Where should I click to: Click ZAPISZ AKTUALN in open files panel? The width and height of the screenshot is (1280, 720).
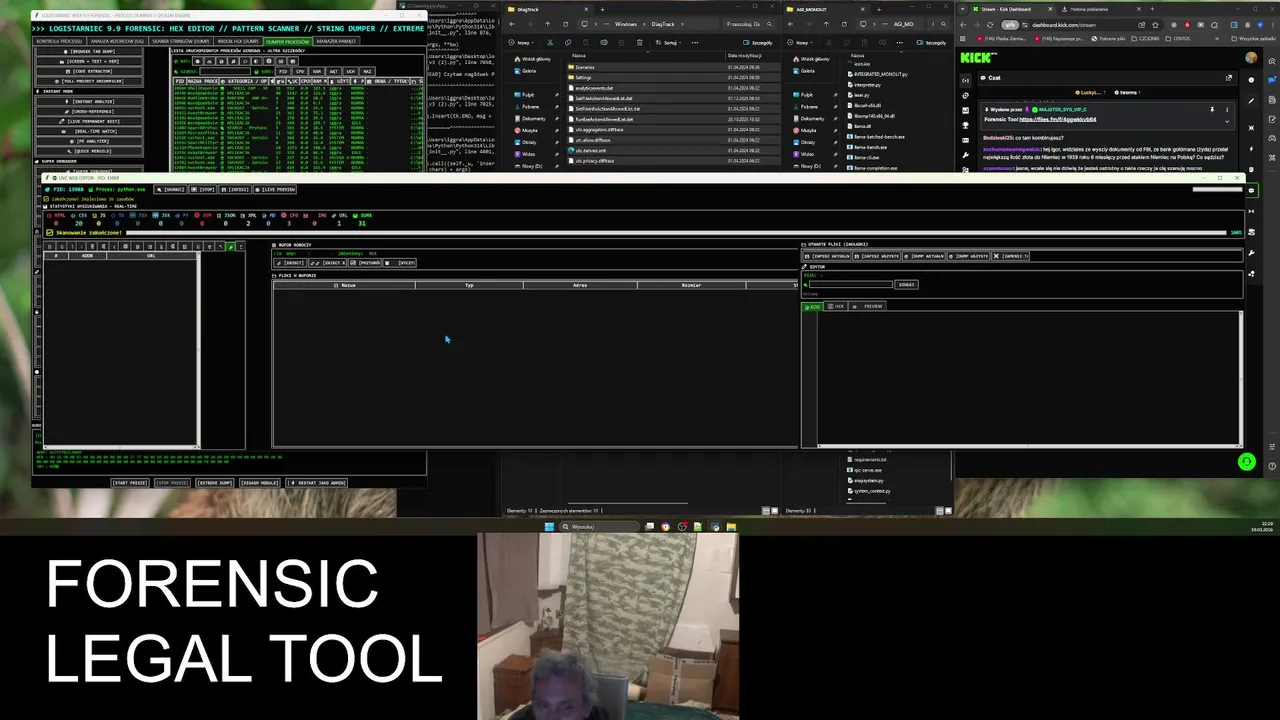pos(826,256)
